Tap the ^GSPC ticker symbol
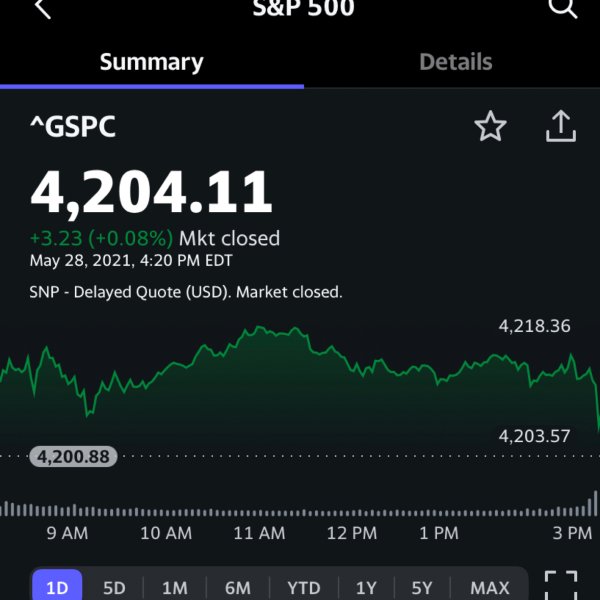Viewport: 600px width, 600px height. (73, 126)
